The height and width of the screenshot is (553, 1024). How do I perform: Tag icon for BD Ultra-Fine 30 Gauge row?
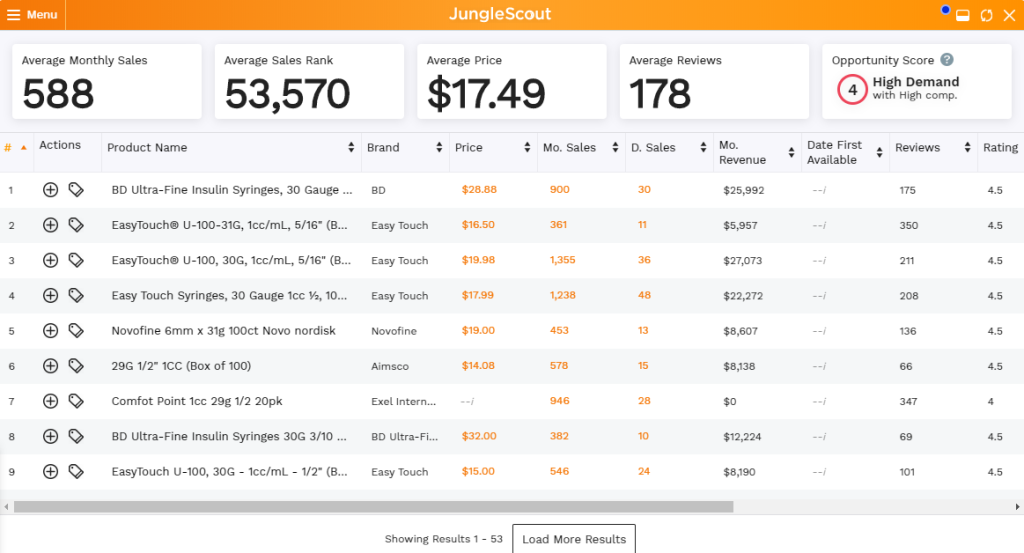point(76,190)
